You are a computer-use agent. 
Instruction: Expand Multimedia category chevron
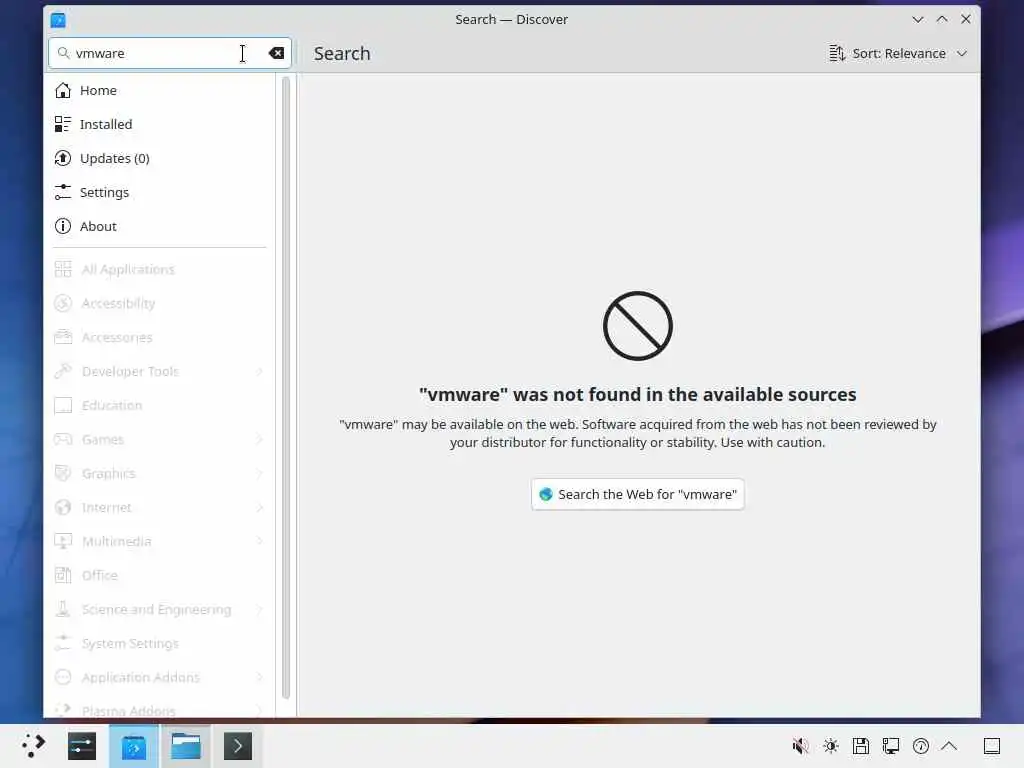260,541
